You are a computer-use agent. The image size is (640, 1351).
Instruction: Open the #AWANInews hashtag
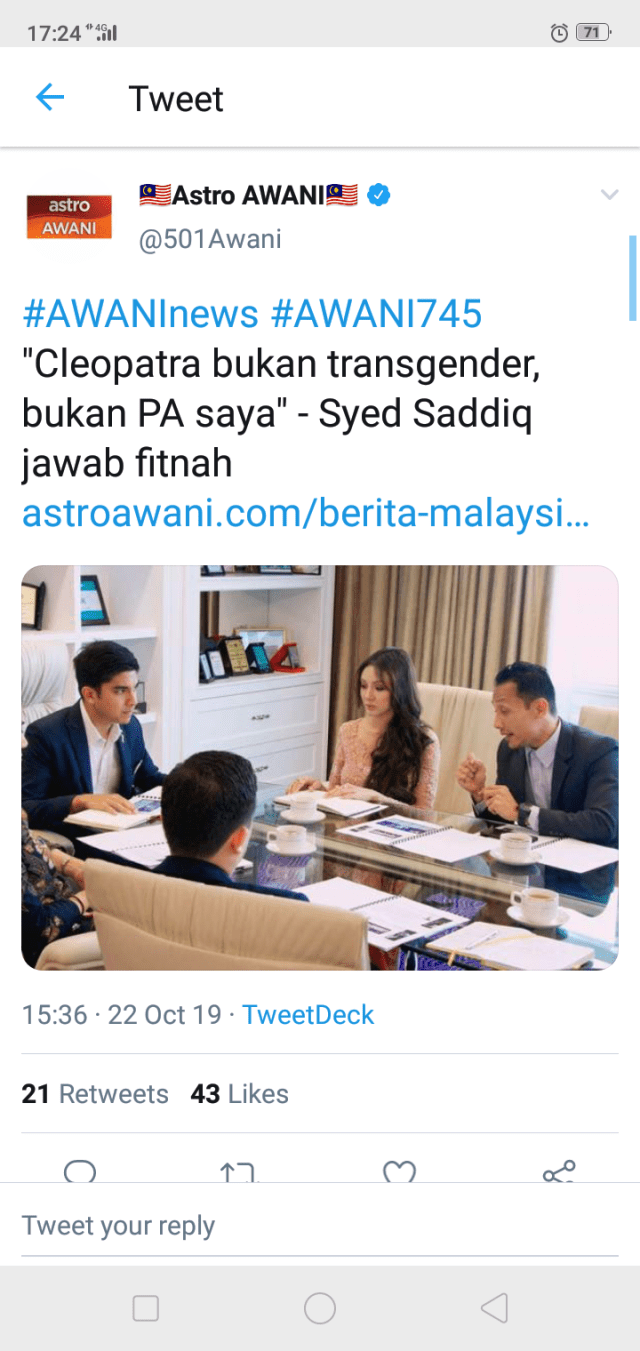[140, 314]
